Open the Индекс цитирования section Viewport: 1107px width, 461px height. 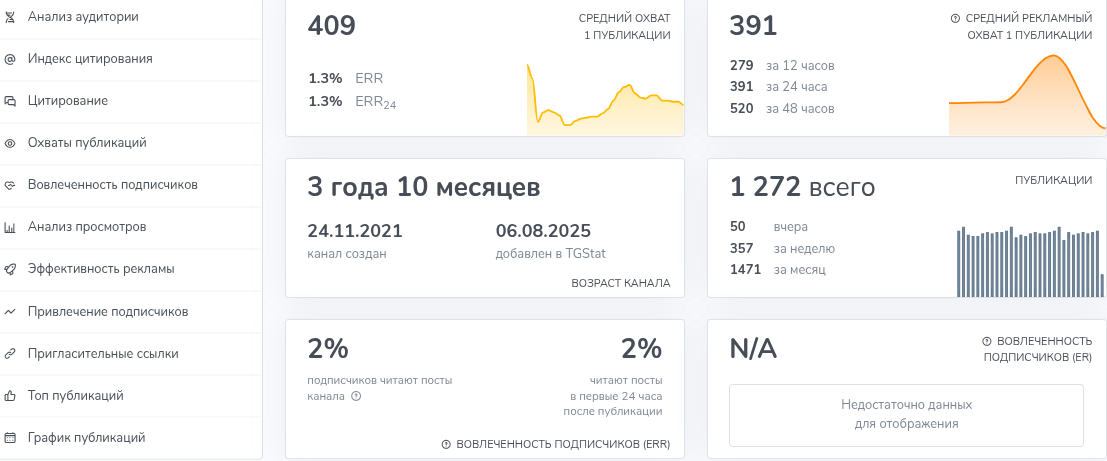click(x=131, y=59)
